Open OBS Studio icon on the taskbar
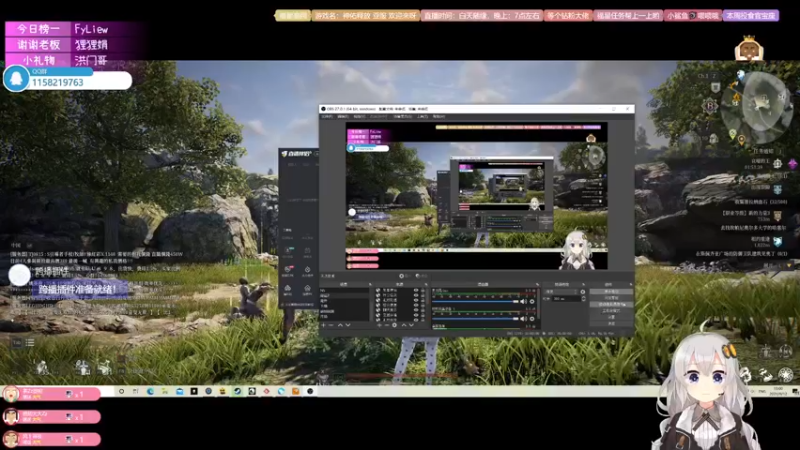Screen dimensions: 800x450 point(310,391)
